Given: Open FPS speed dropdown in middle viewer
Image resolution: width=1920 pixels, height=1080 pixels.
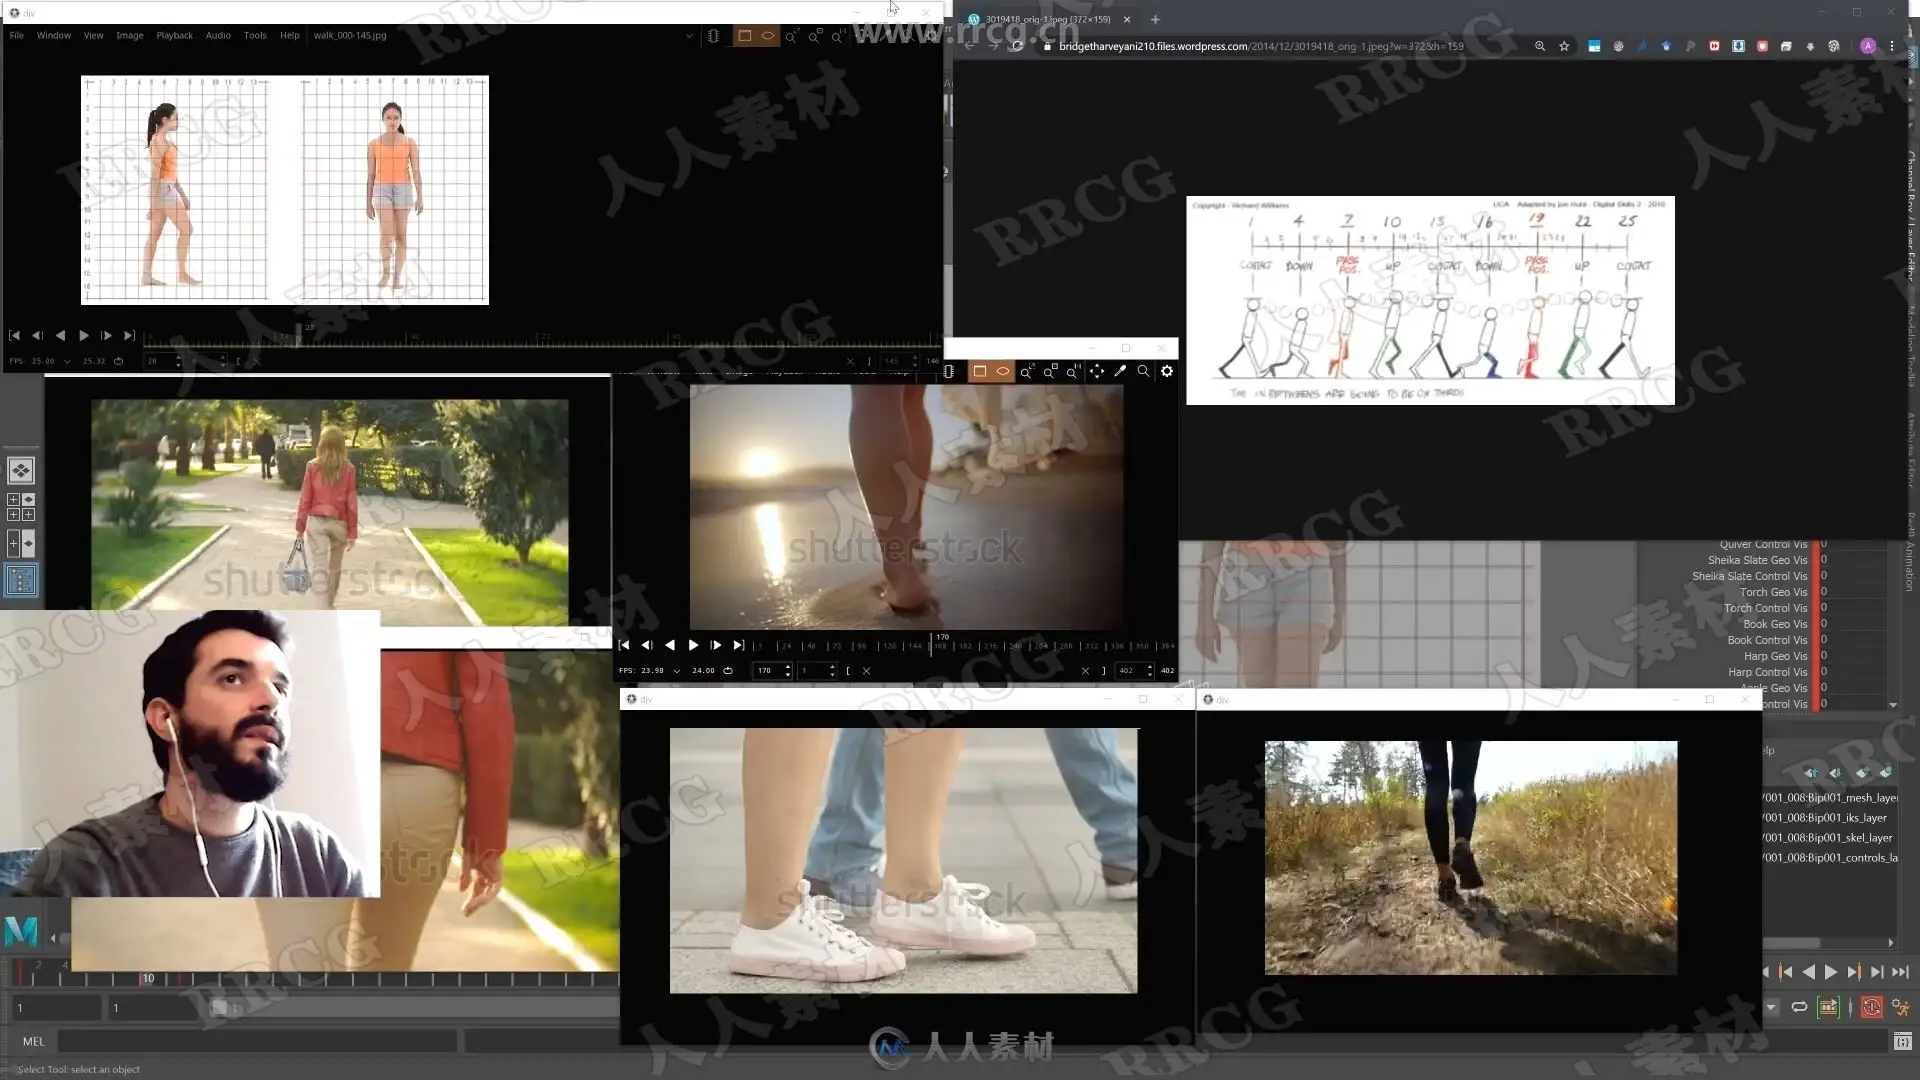Looking at the screenshot, I should 677,671.
